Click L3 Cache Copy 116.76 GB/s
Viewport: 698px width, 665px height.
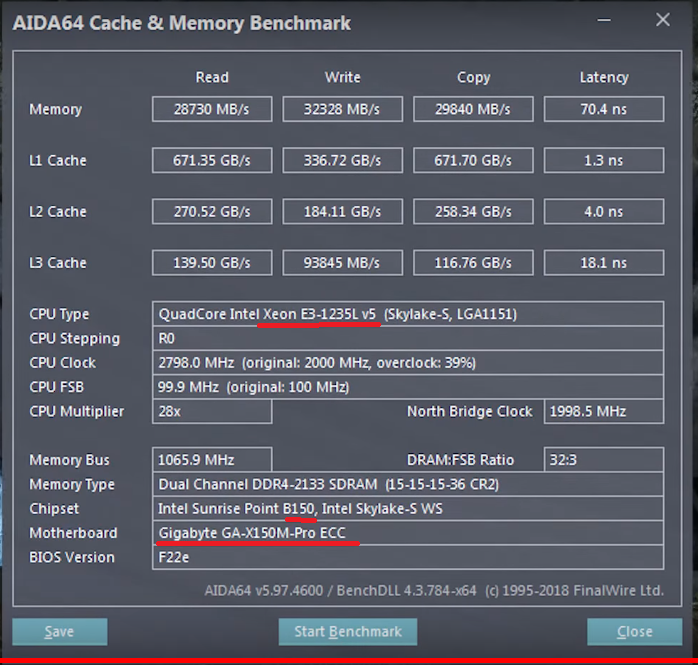(x=473, y=263)
